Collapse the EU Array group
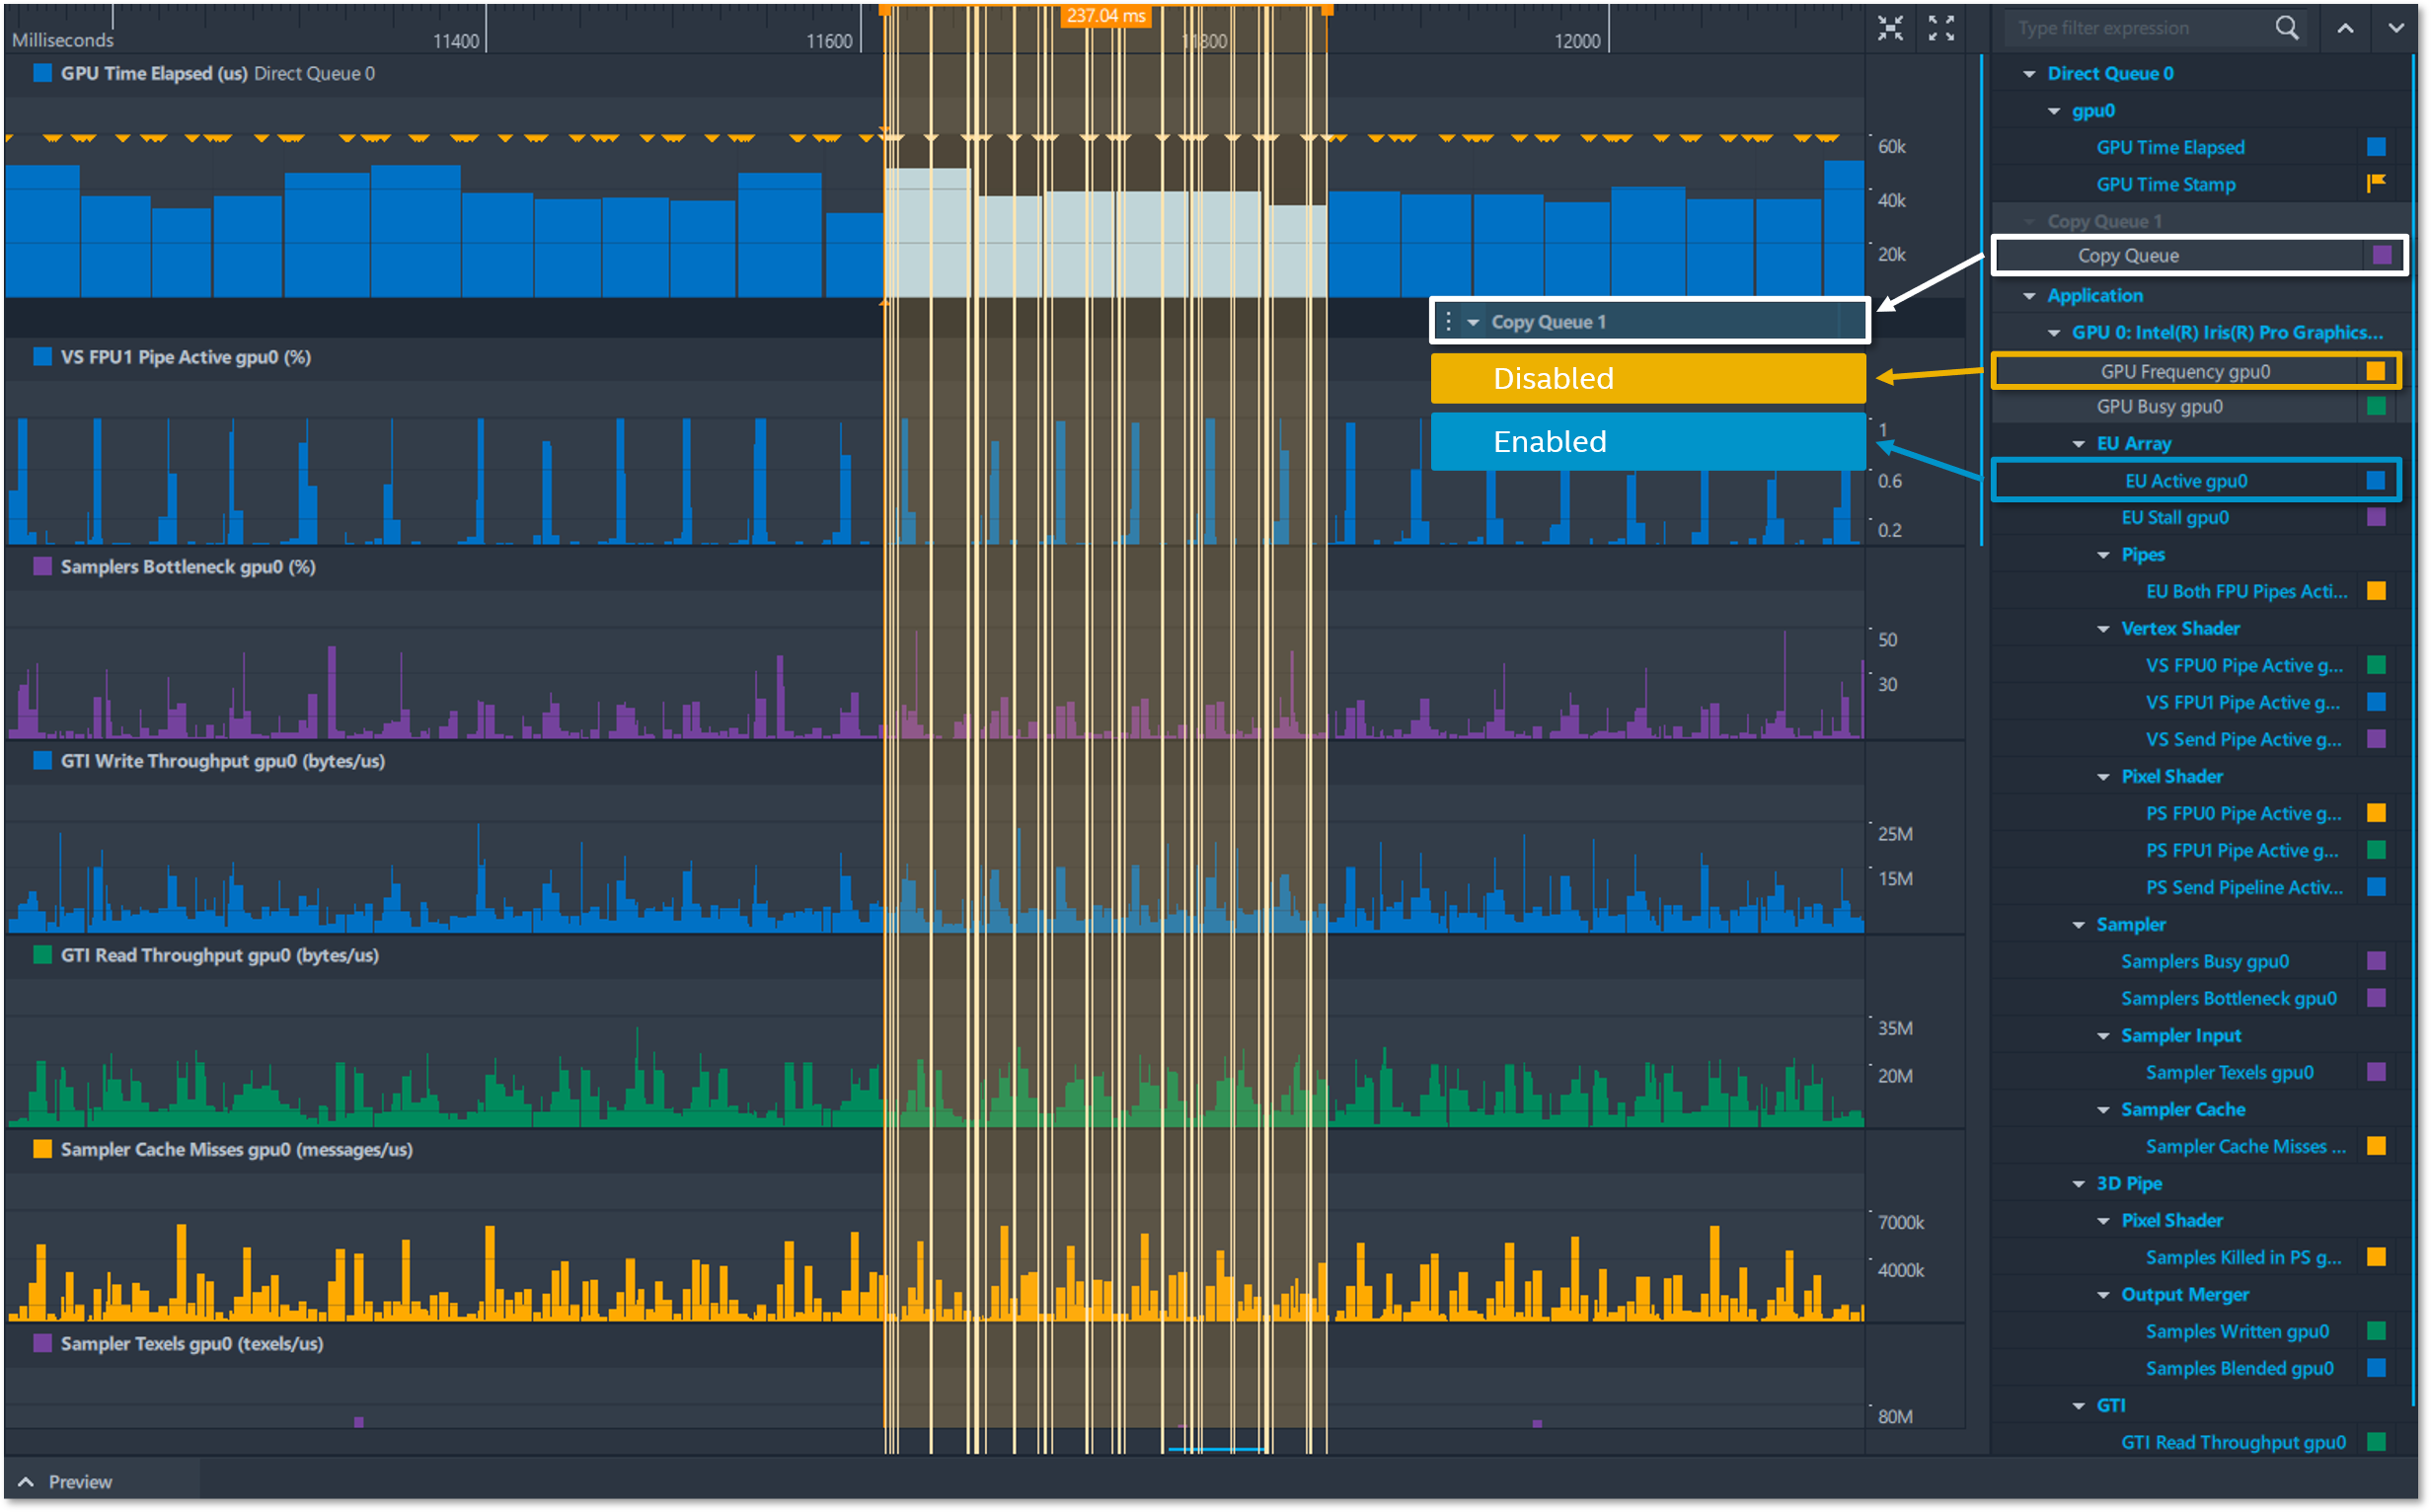Viewport: 2431px width, 1512px height. [2078, 444]
